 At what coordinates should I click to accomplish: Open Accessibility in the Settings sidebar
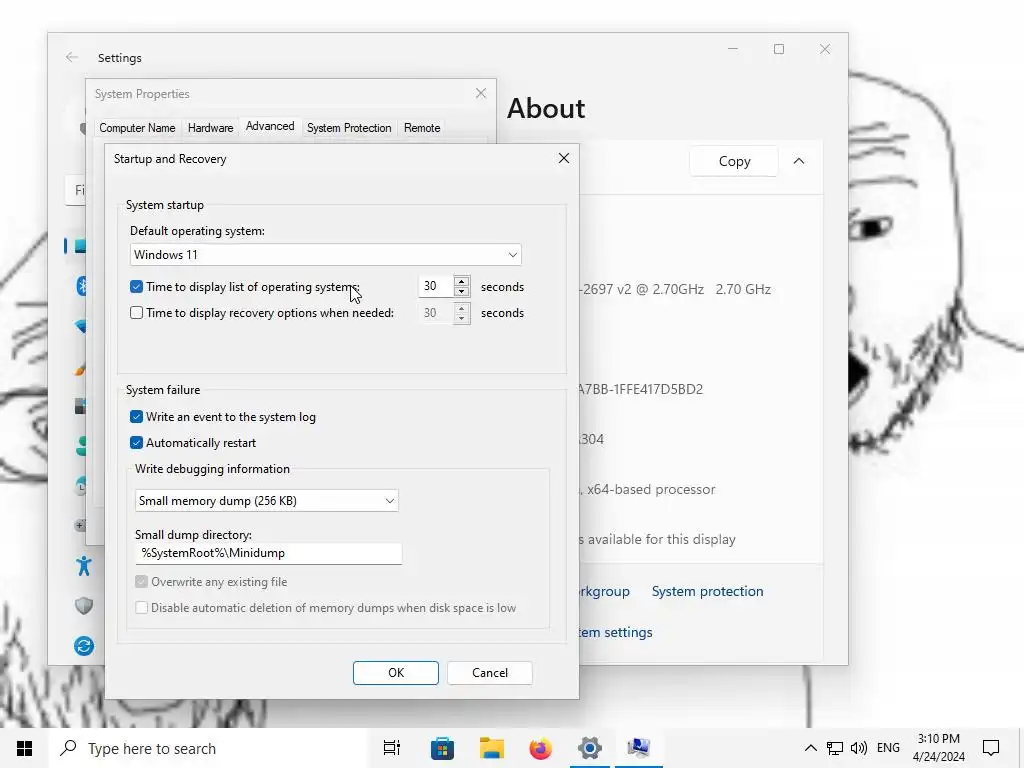(84, 566)
